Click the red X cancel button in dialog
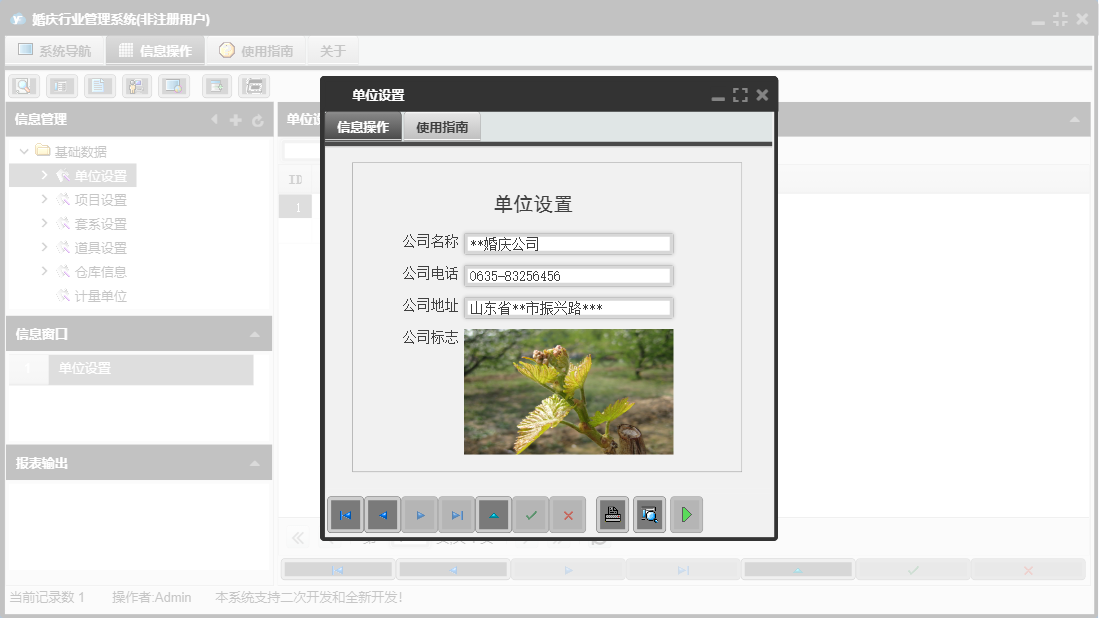The image size is (1099, 618). (568, 515)
